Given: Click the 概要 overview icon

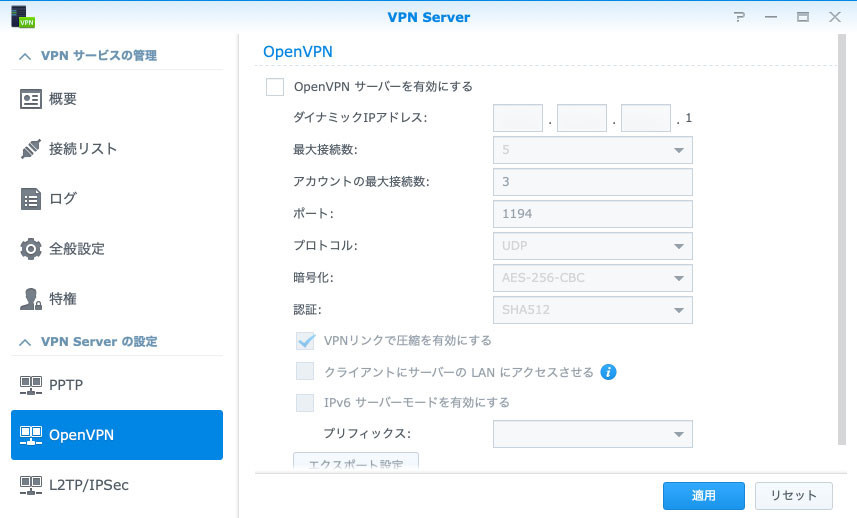Looking at the screenshot, I should 31,99.
